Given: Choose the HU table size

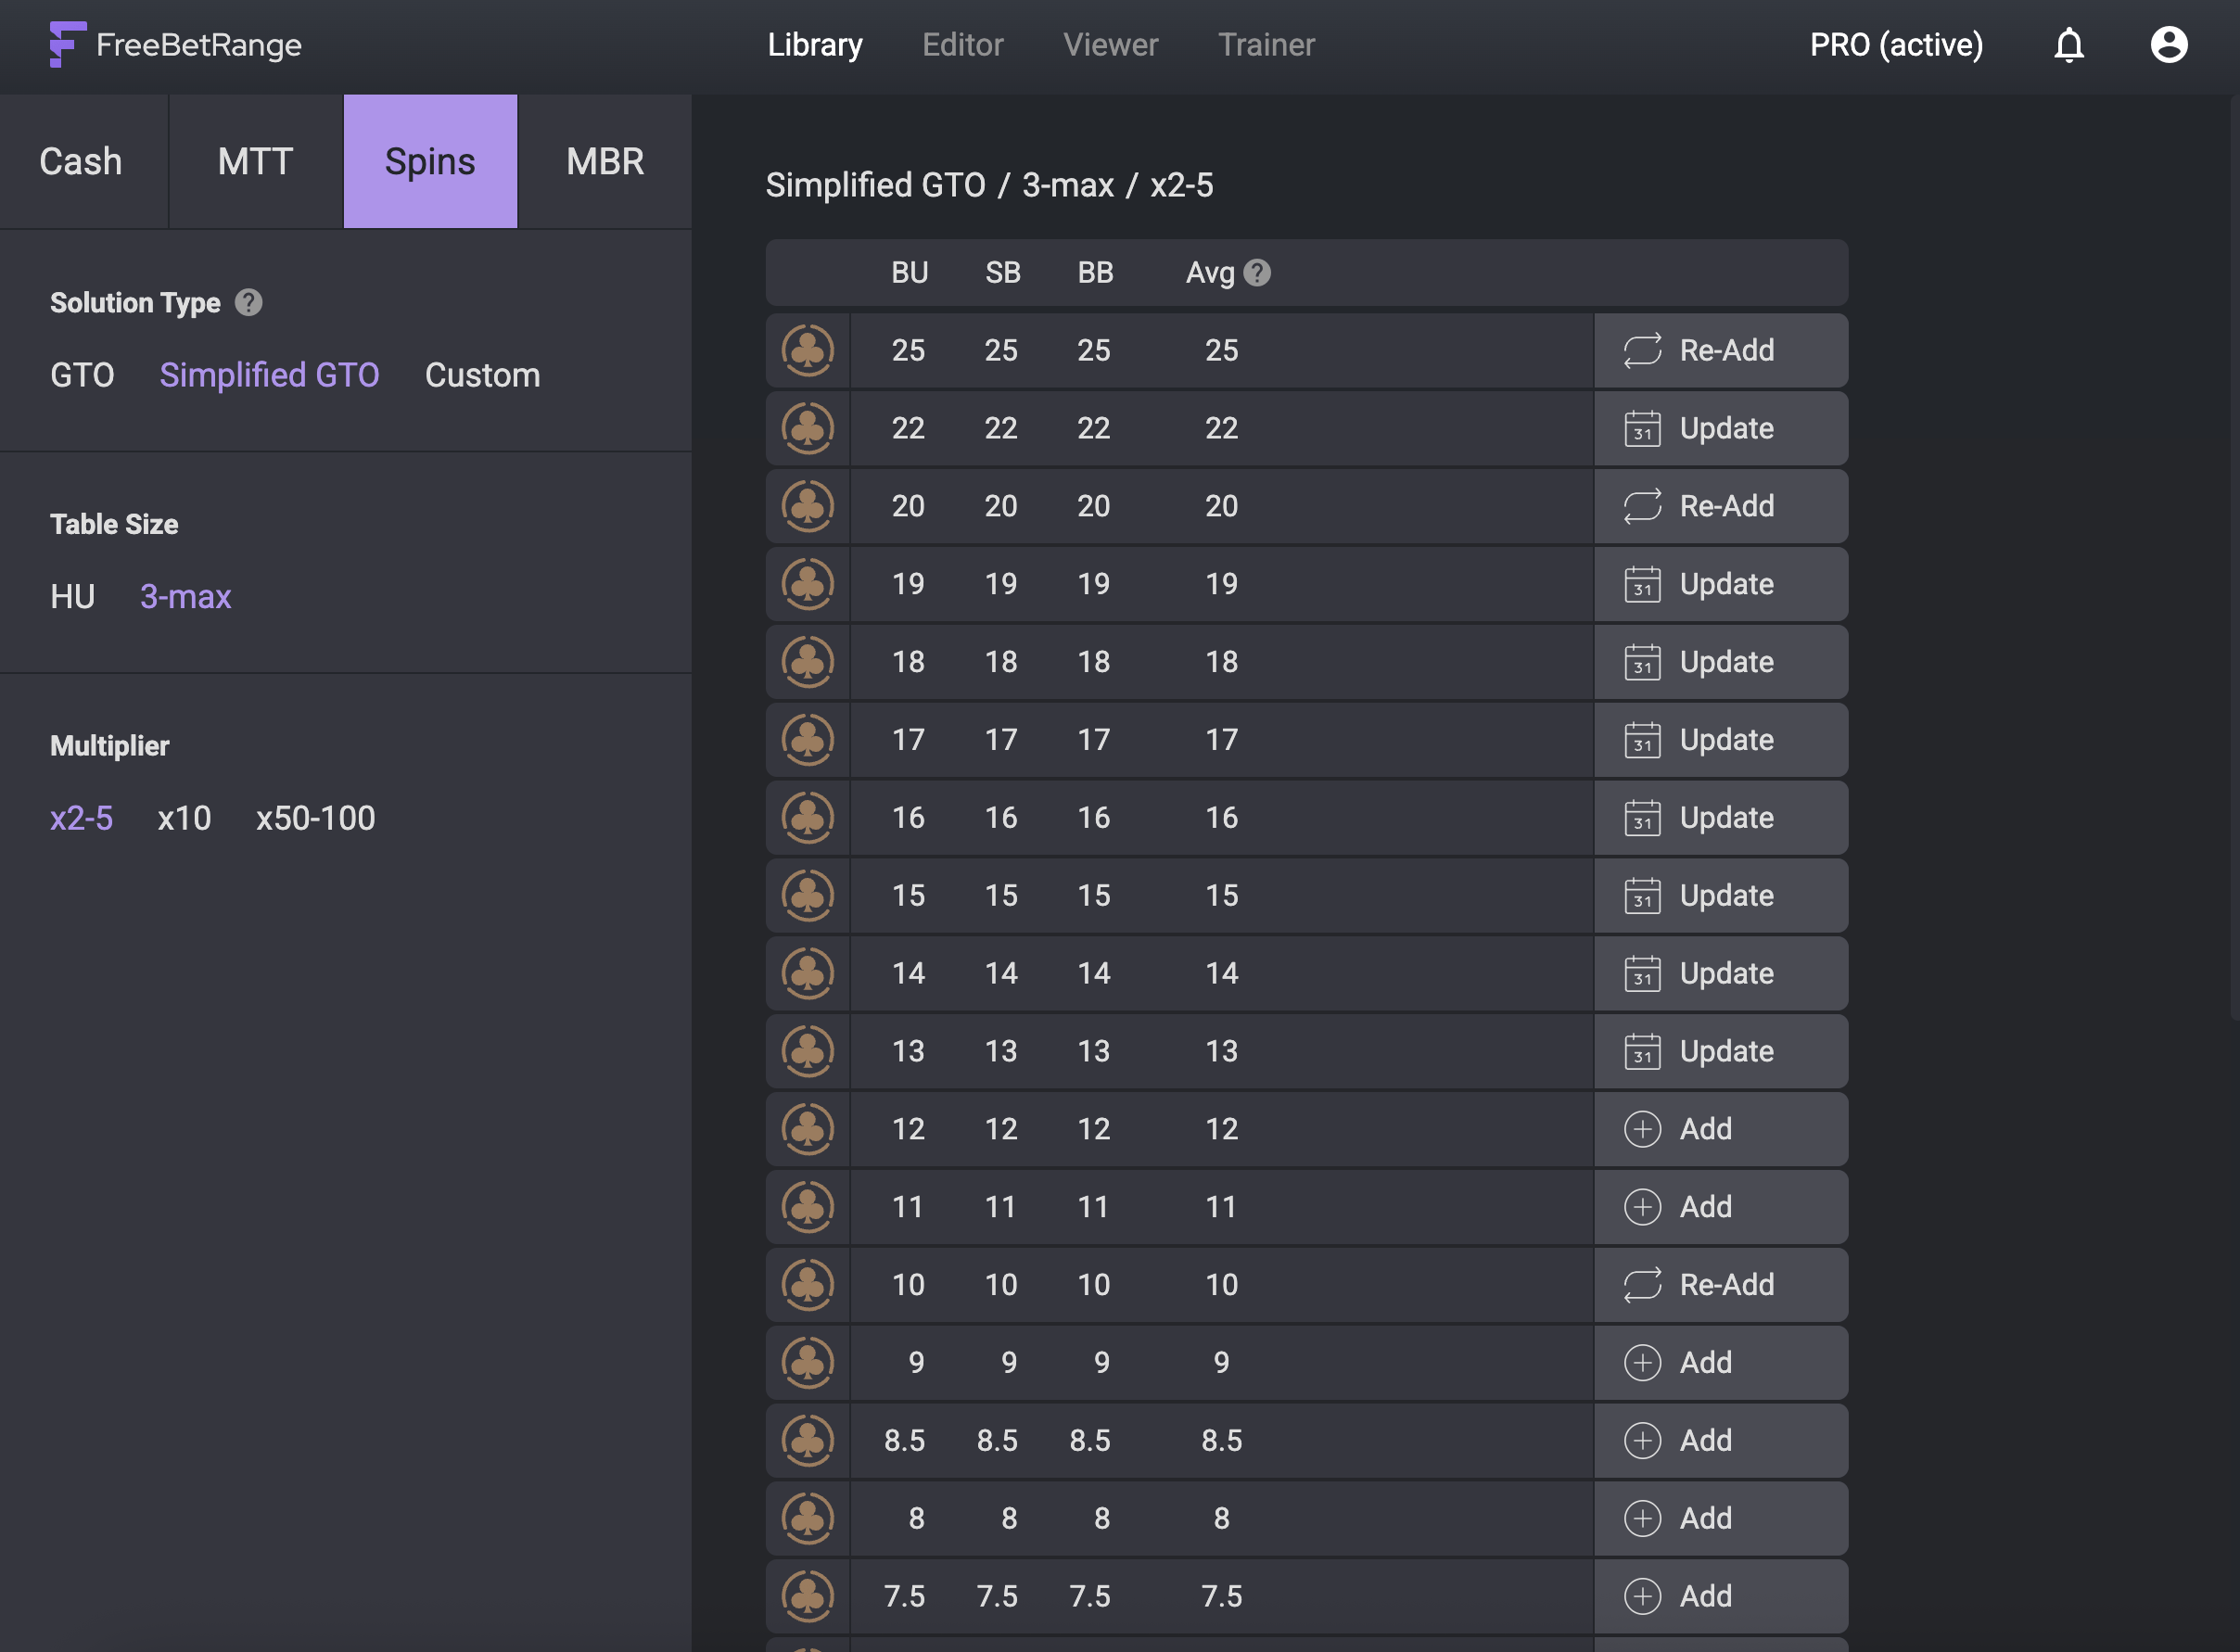Looking at the screenshot, I should [x=72, y=597].
